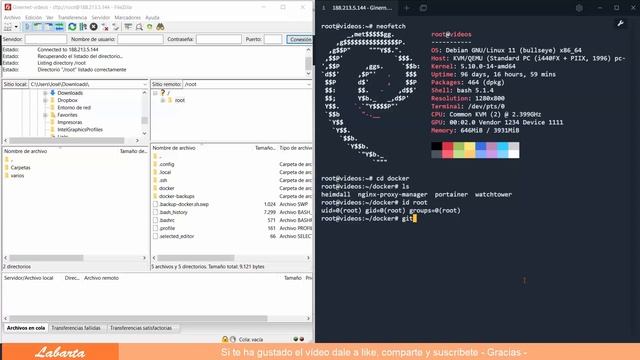Select the .ssh folder in remote list
The height and width of the screenshot is (360, 640).
coord(163,180)
